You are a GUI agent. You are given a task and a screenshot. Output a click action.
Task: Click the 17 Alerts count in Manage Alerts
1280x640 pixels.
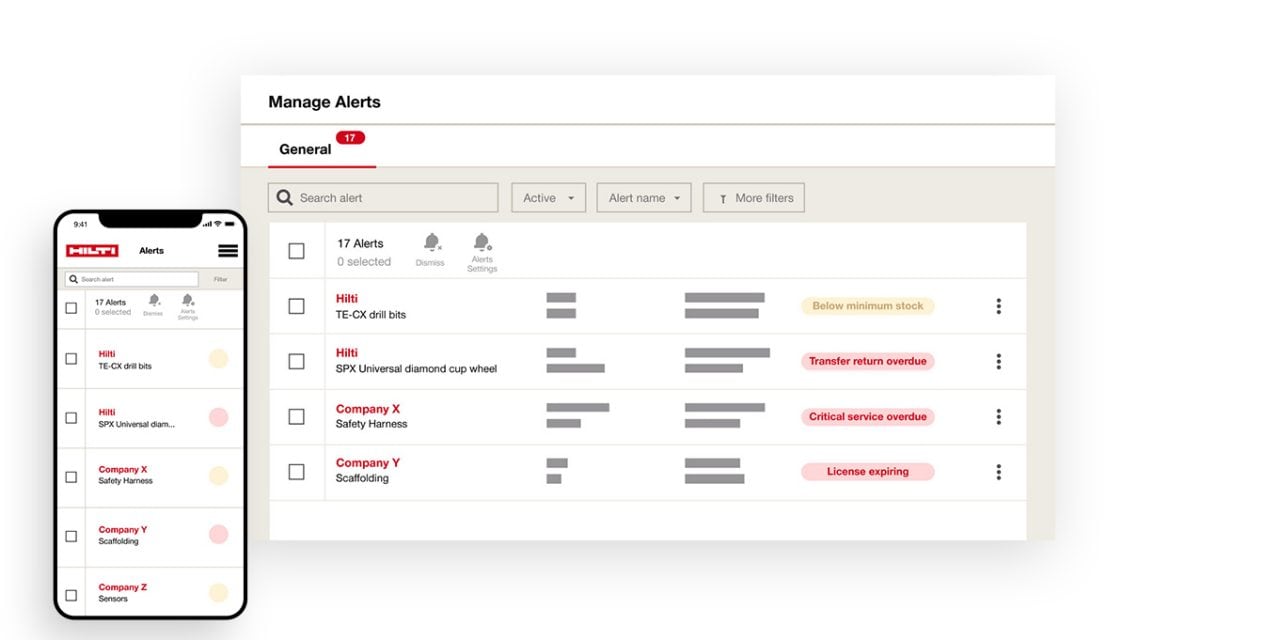[360, 243]
